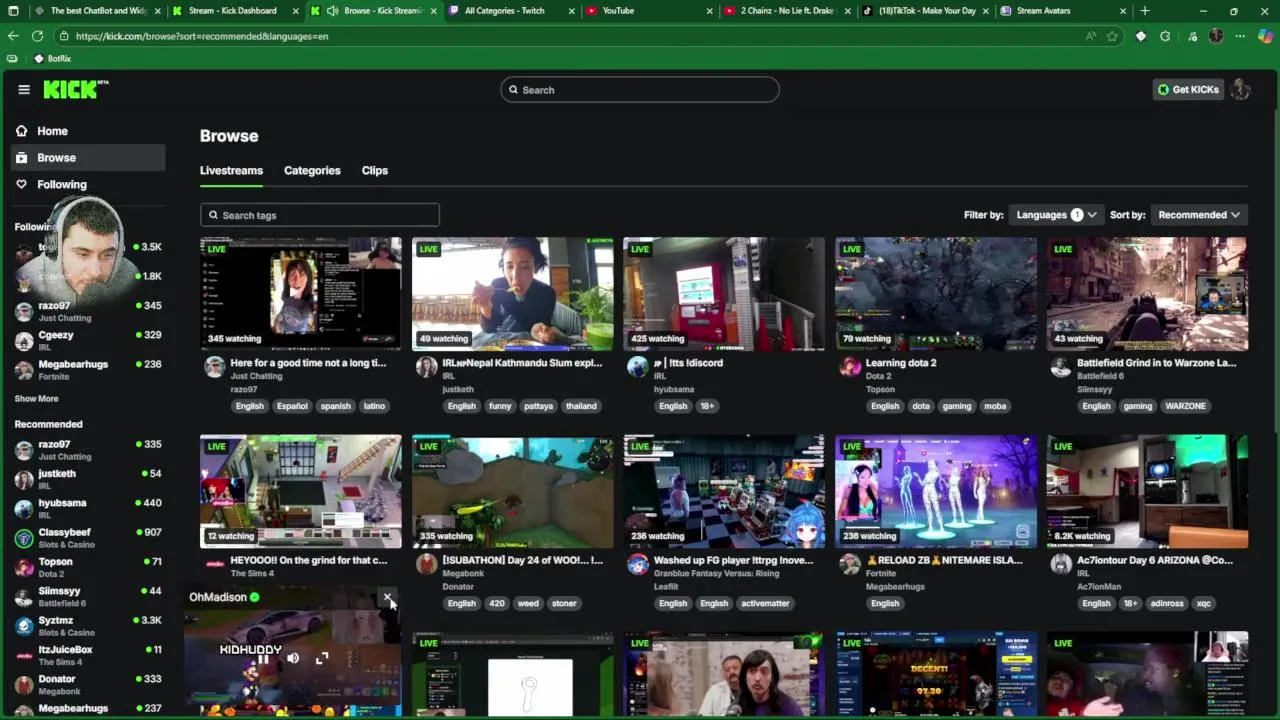This screenshot has height=720, width=1280.
Task: Open Topson streamer avatar on card
Action: [850, 367]
